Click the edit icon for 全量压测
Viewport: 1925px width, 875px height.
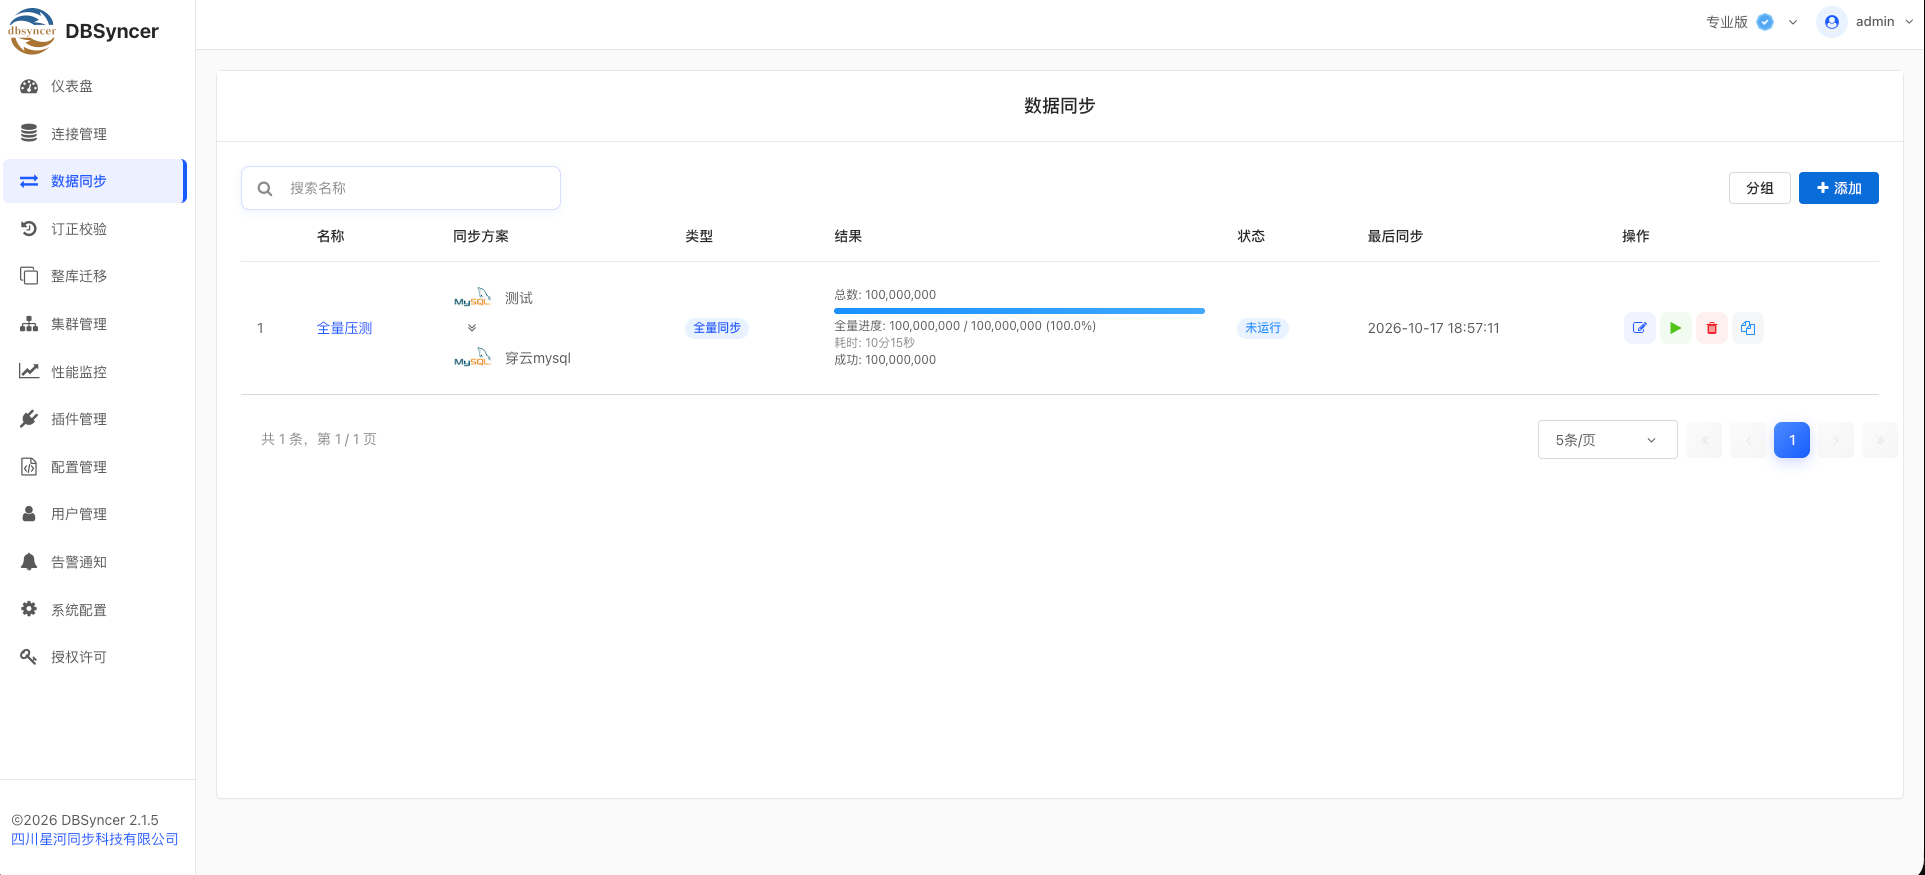pyautogui.click(x=1640, y=328)
